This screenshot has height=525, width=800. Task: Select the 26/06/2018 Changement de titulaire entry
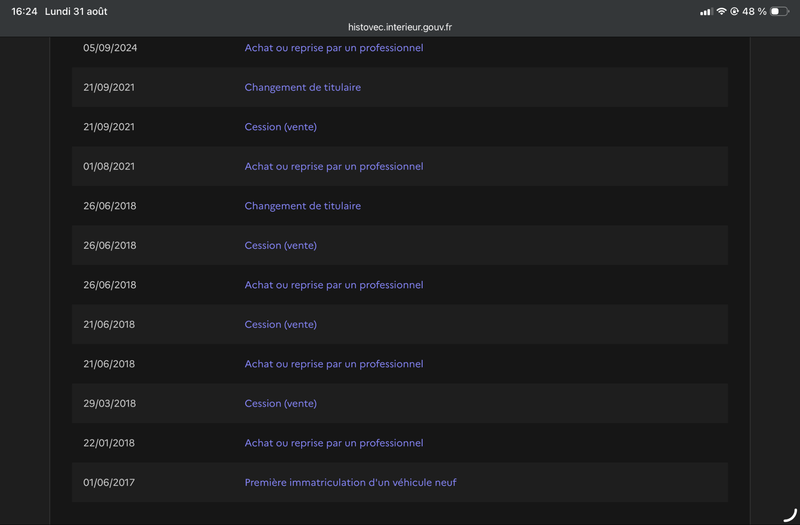point(303,206)
